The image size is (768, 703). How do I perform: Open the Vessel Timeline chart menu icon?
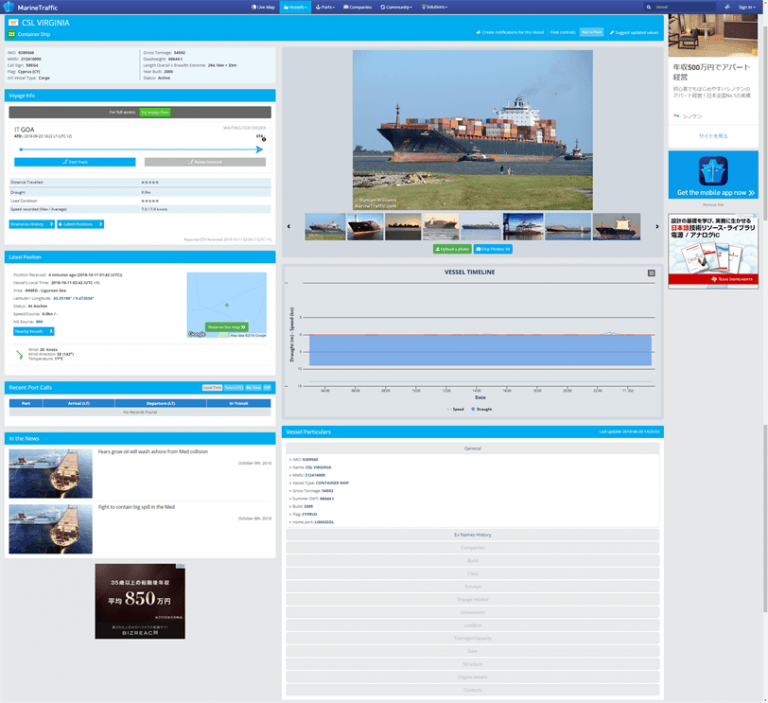click(x=651, y=273)
